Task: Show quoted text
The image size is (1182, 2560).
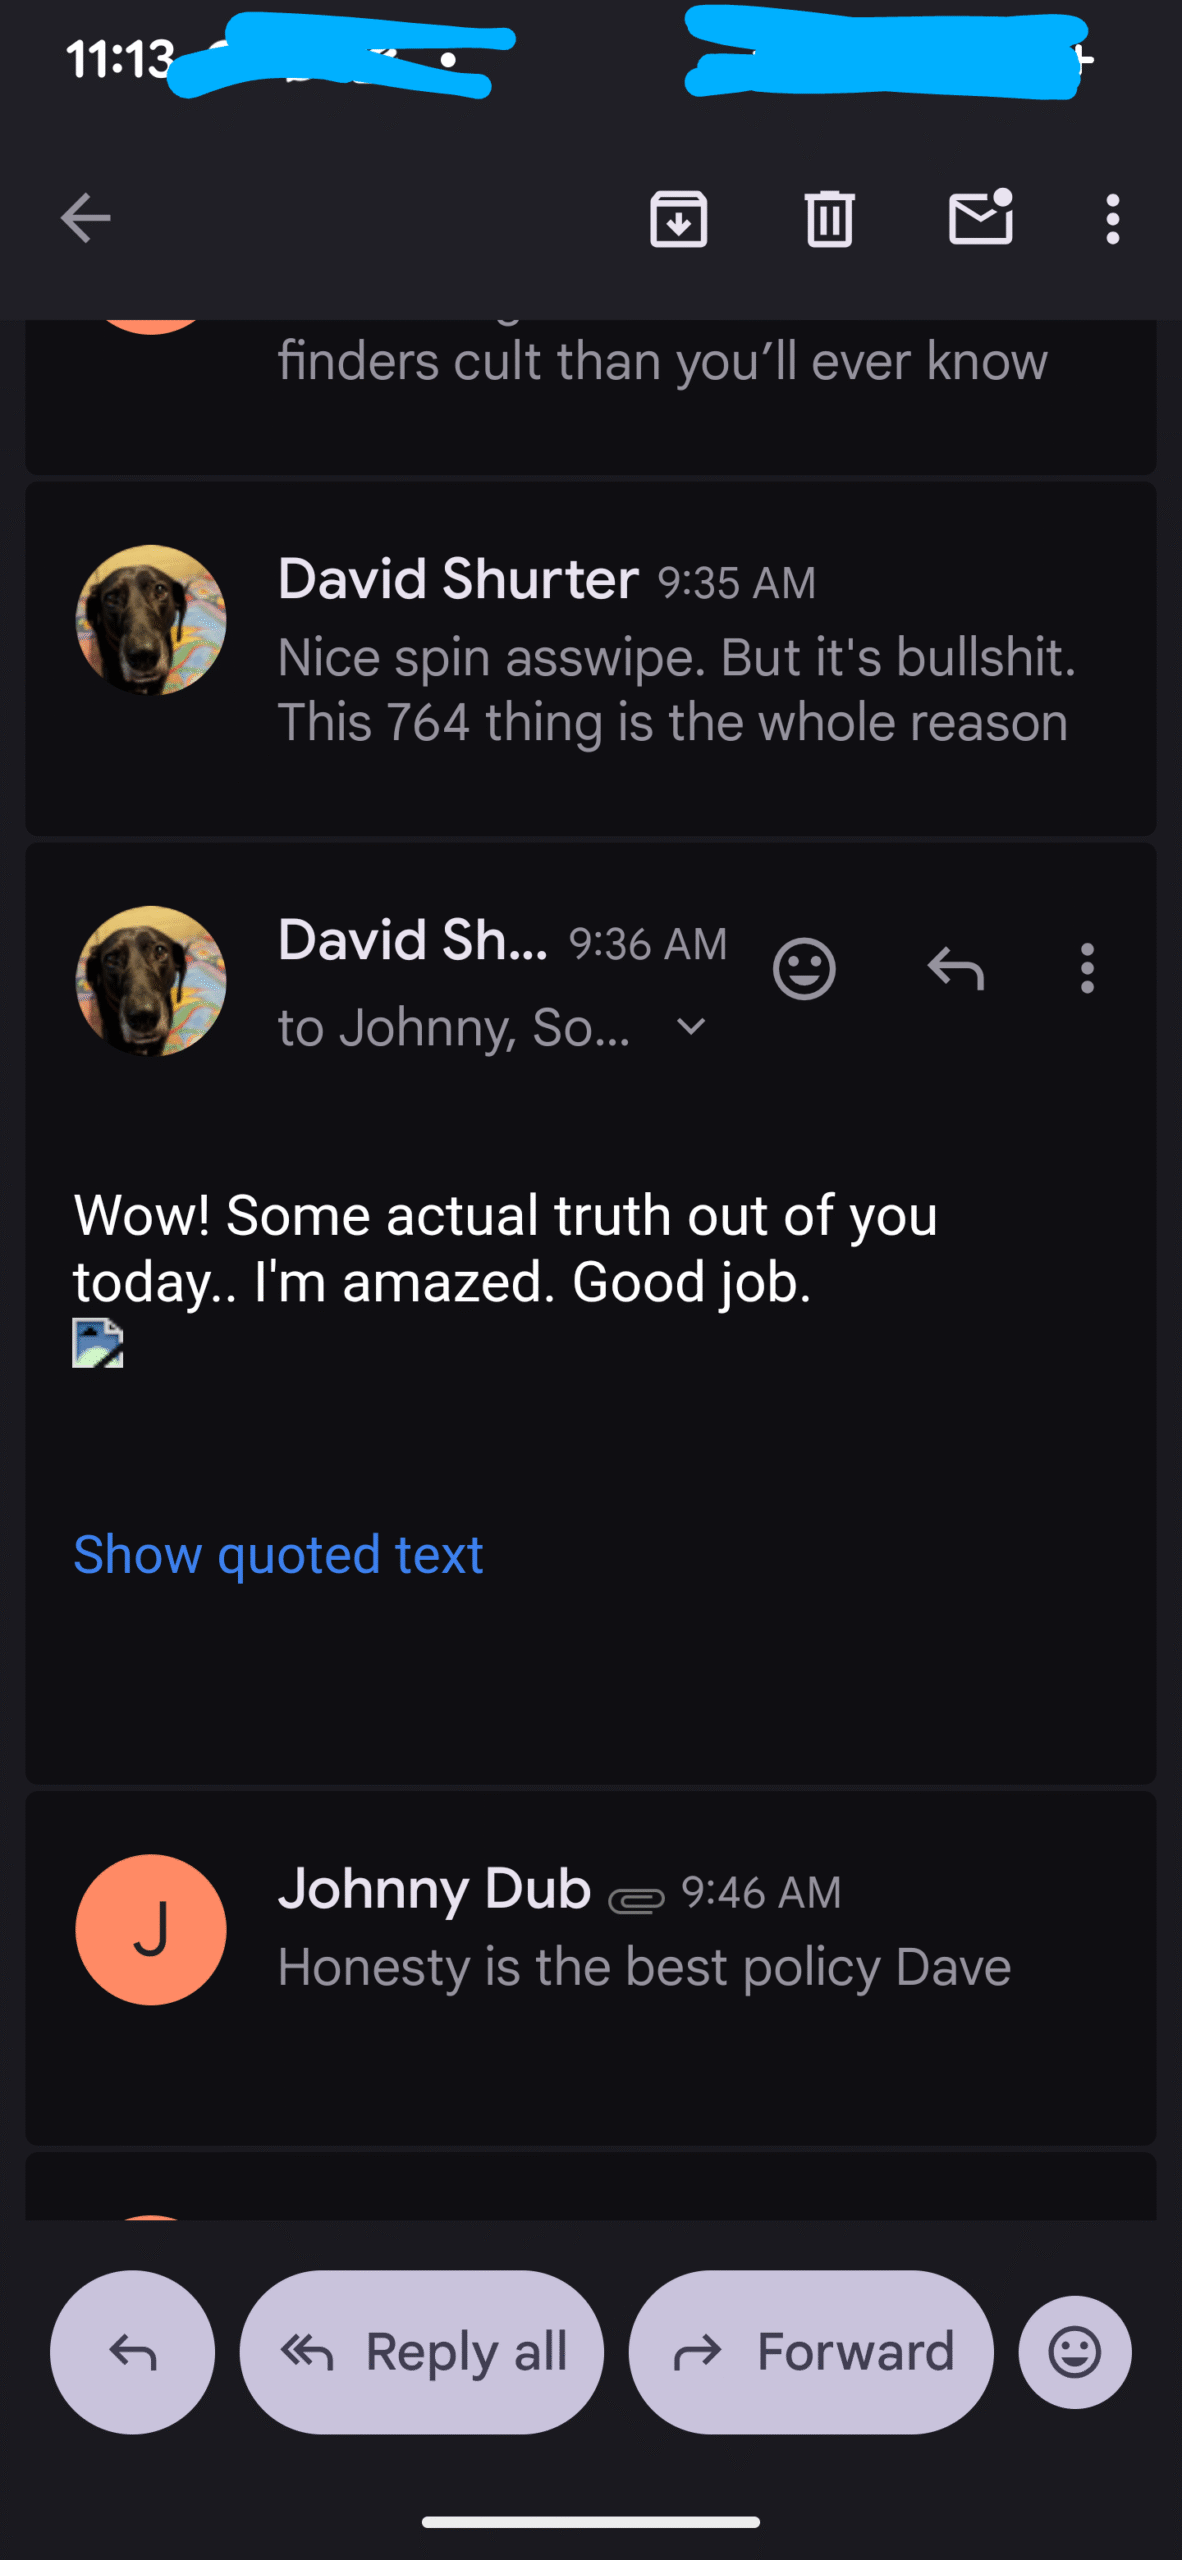Action: (278, 1555)
